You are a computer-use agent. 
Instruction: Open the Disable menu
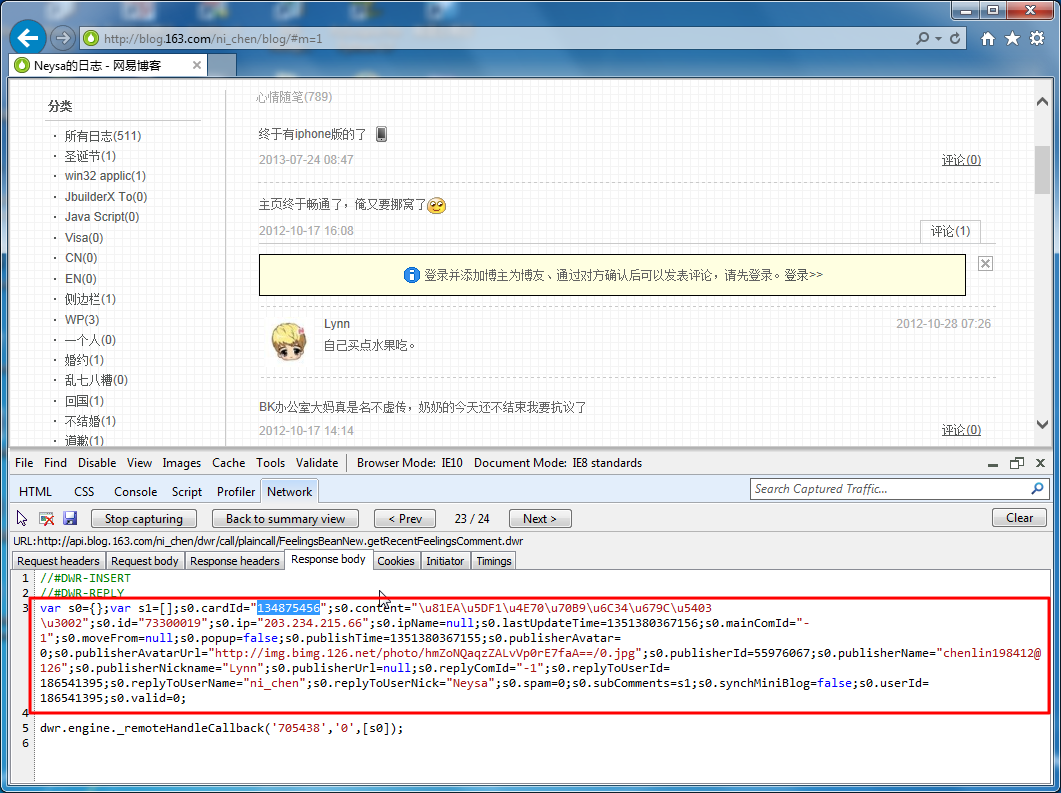[x=97, y=463]
